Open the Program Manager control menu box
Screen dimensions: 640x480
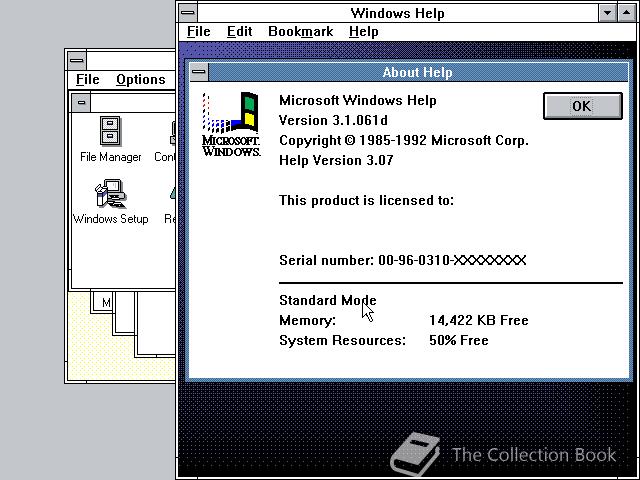[x=76, y=60]
